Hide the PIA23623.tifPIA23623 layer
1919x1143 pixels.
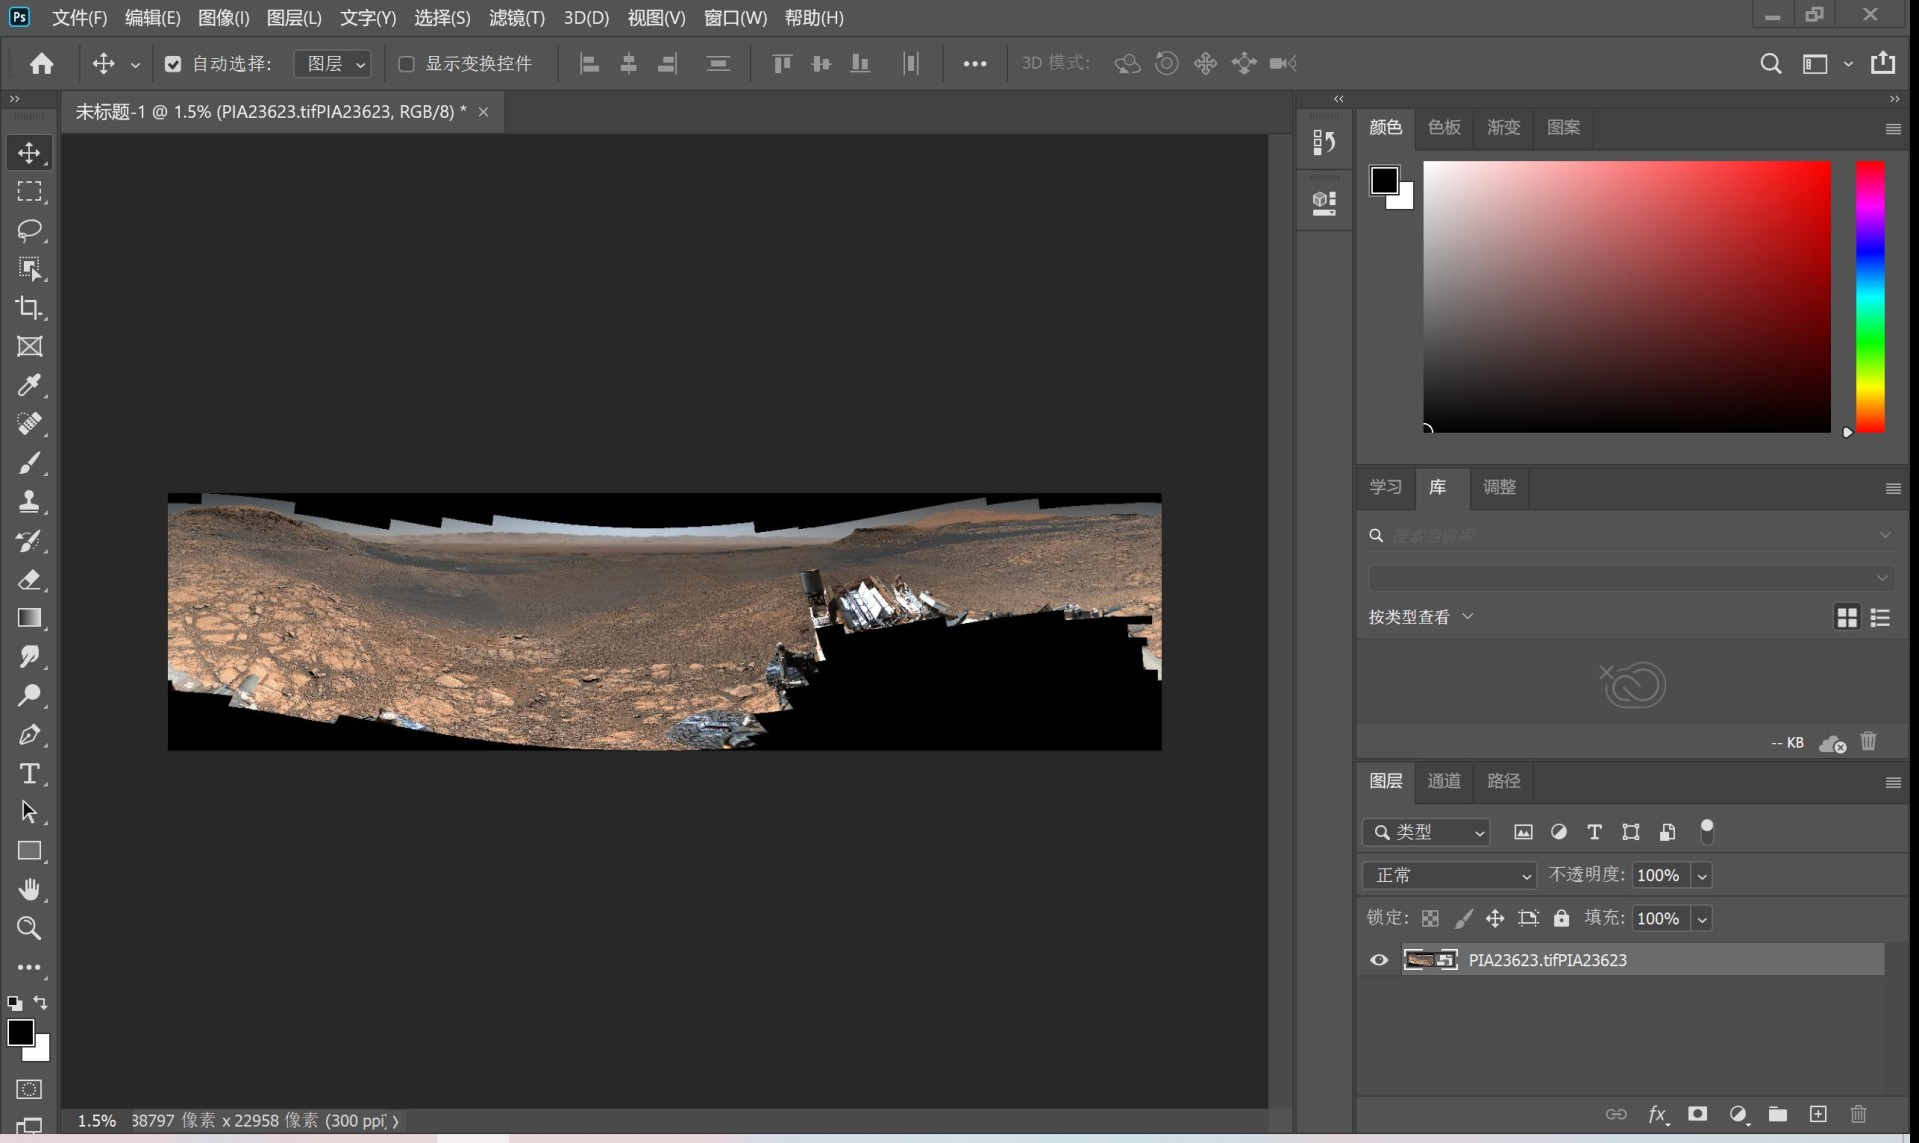click(1379, 960)
